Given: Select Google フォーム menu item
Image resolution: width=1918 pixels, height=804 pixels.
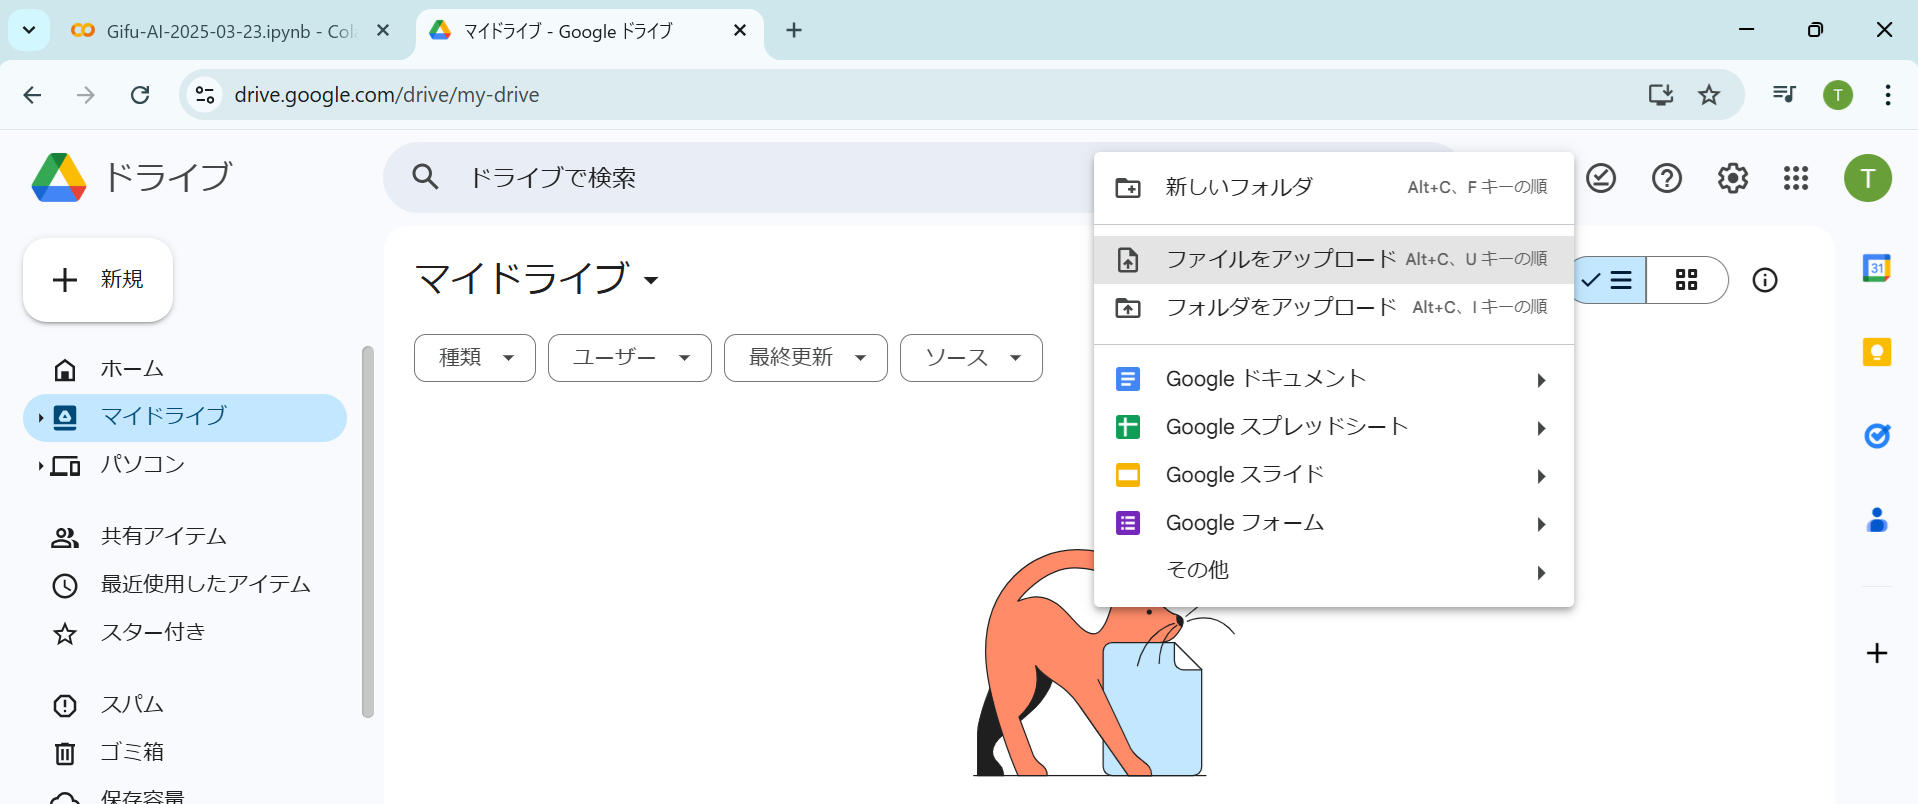Looking at the screenshot, I should tap(1334, 524).
